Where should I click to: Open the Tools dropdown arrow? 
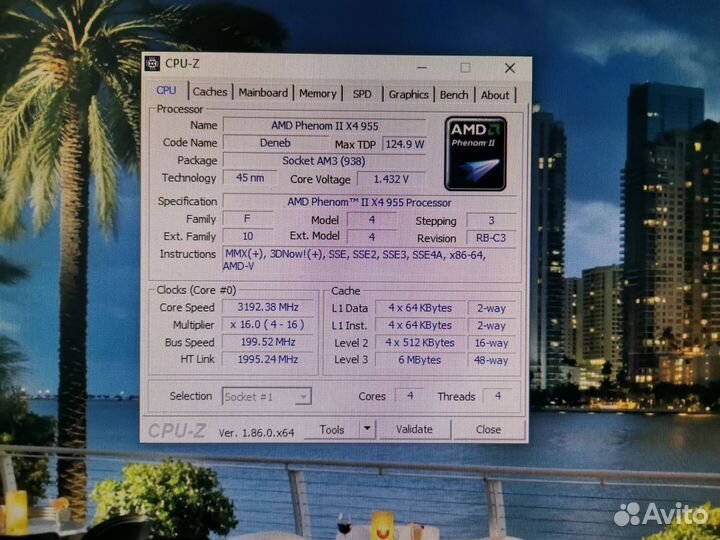tap(367, 429)
